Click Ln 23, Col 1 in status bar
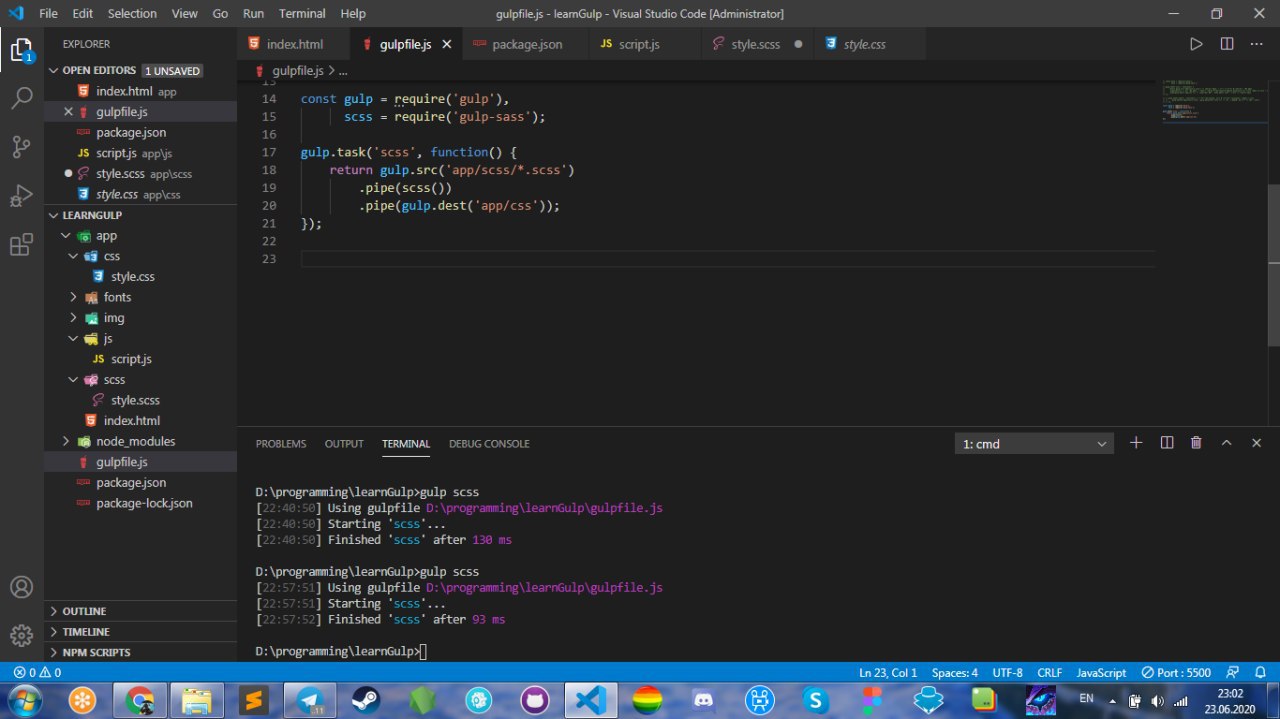Screen dimensions: 1280x719 [888, 673]
